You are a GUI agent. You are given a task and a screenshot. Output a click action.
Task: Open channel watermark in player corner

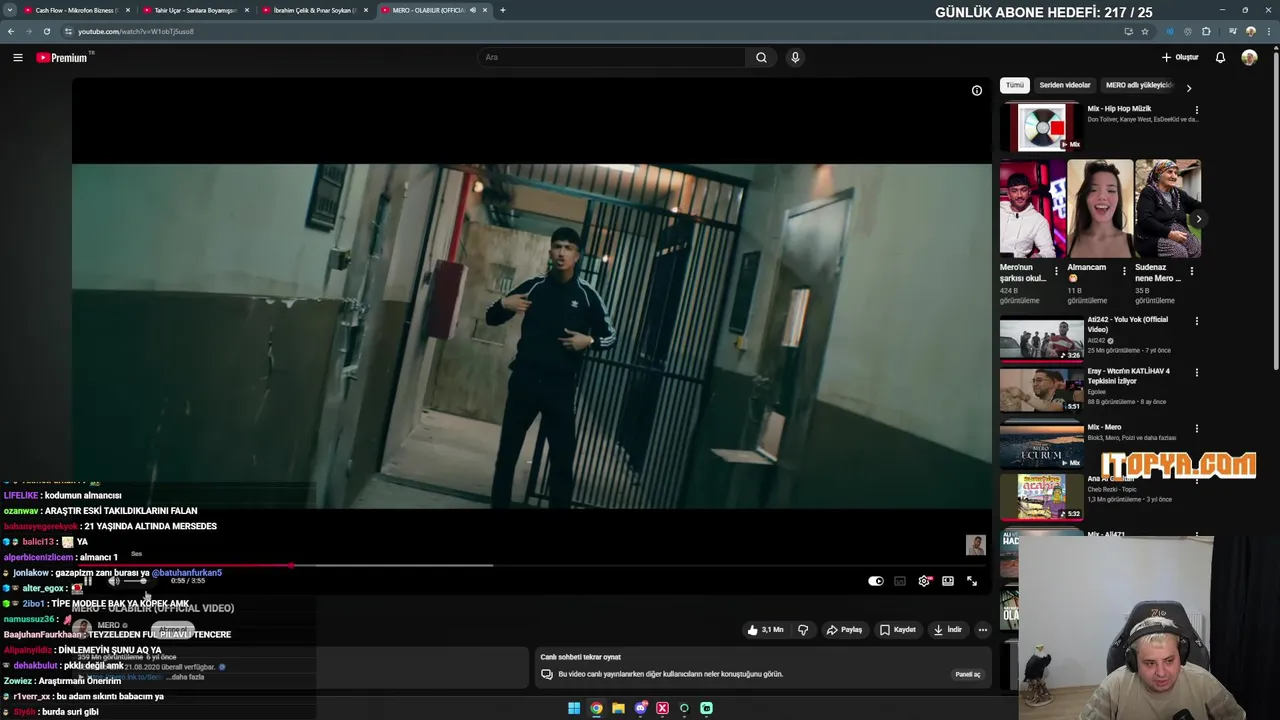click(x=975, y=545)
